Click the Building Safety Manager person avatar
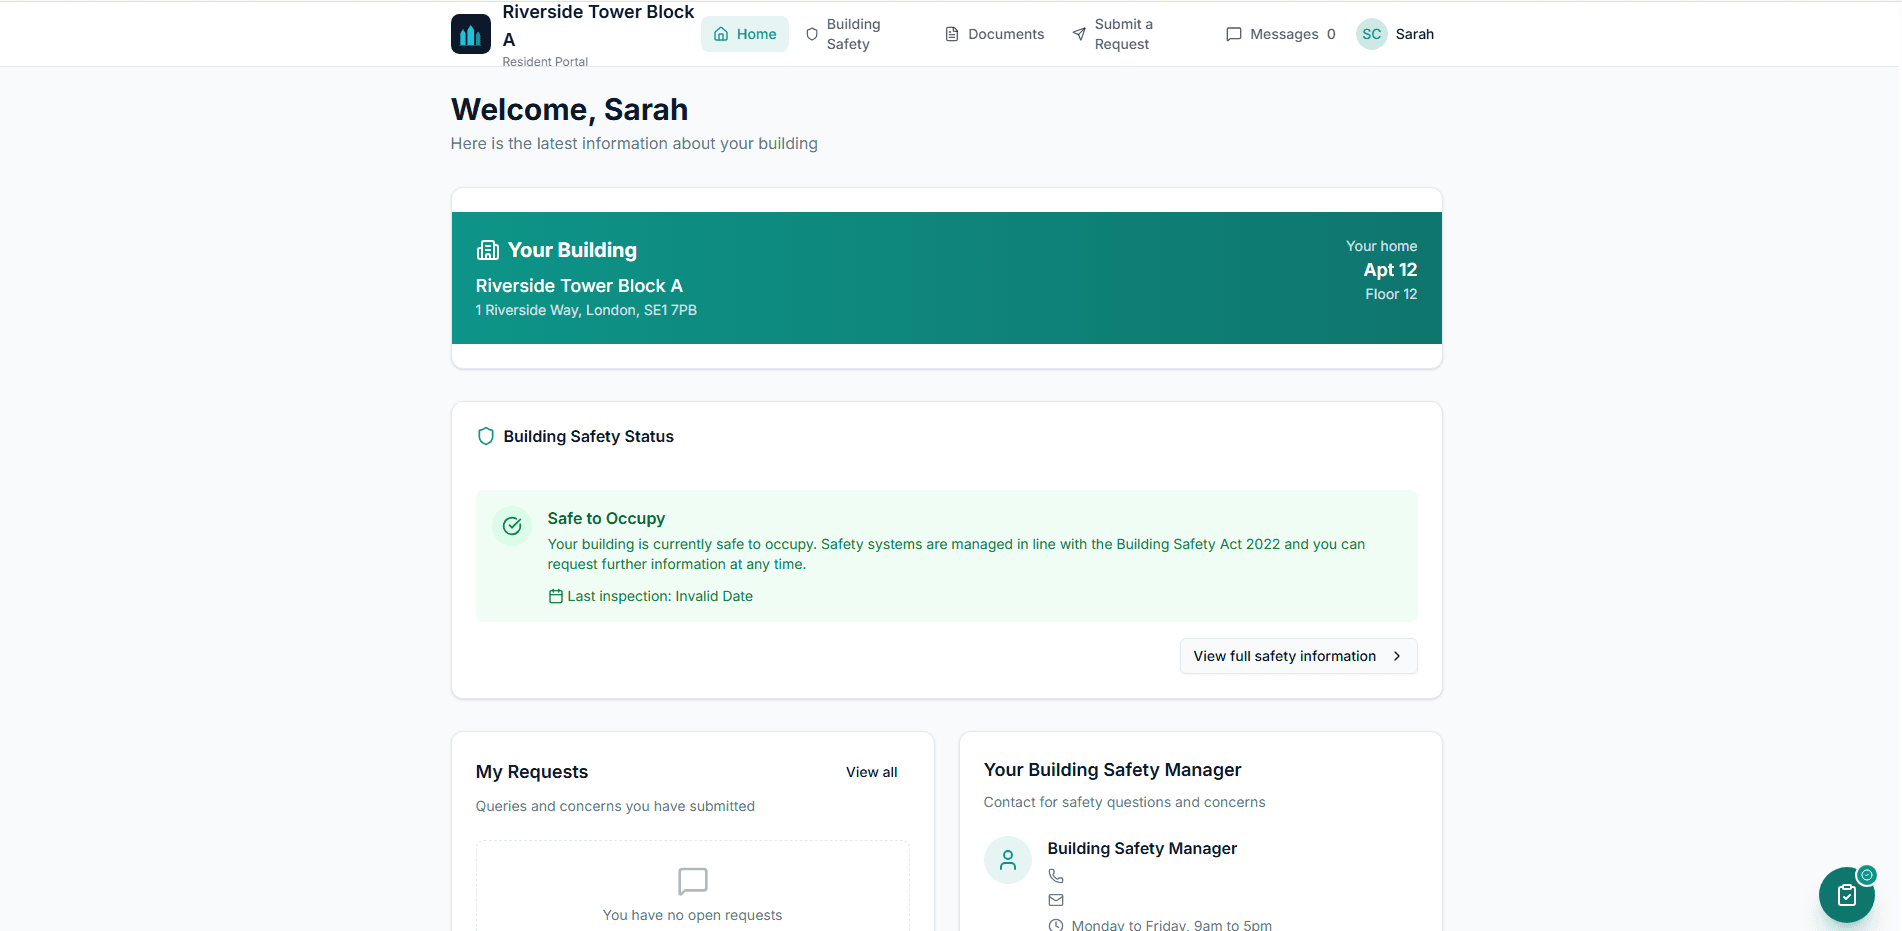Viewport: 1902px width, 931px height. (1008, 860)
